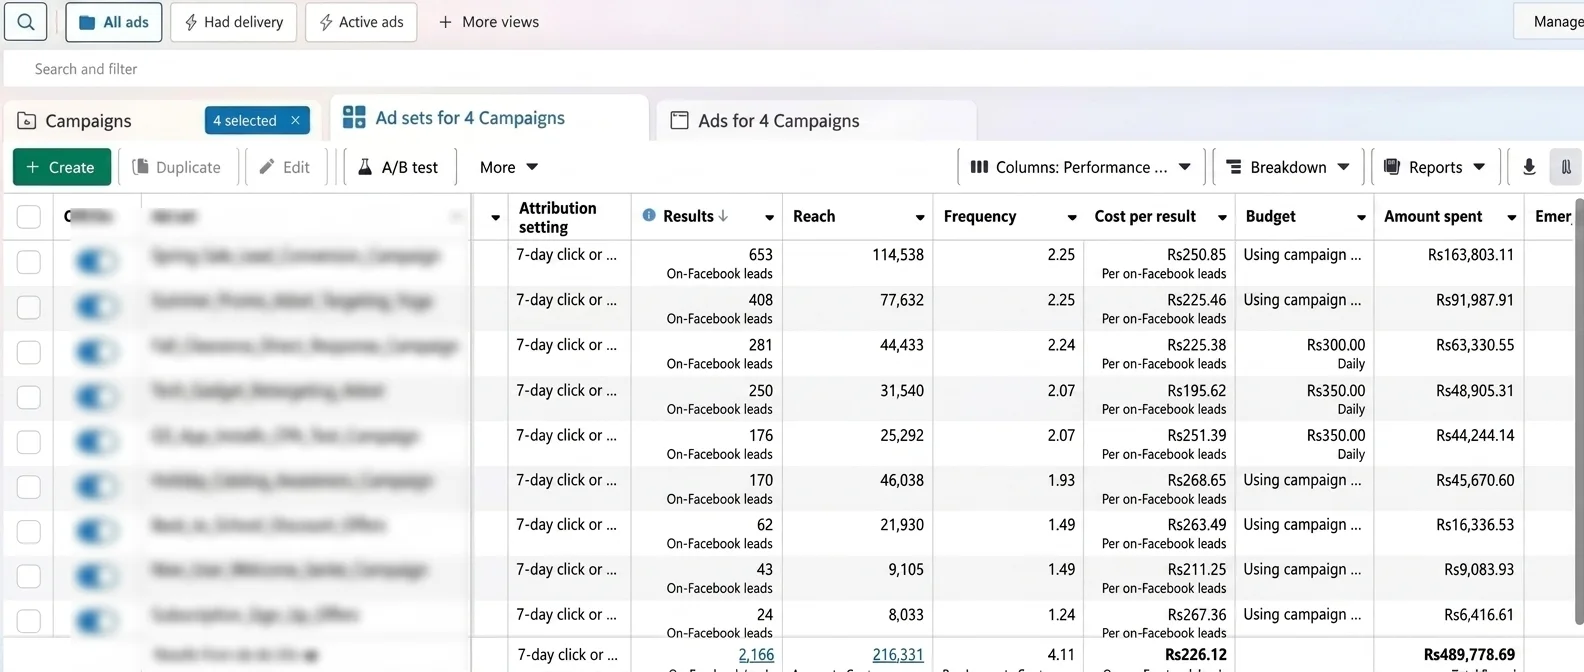Tick checkbox for the 176 results row
The height and width of the screenshot is (672, 1584).
click(x=29, y=442)
